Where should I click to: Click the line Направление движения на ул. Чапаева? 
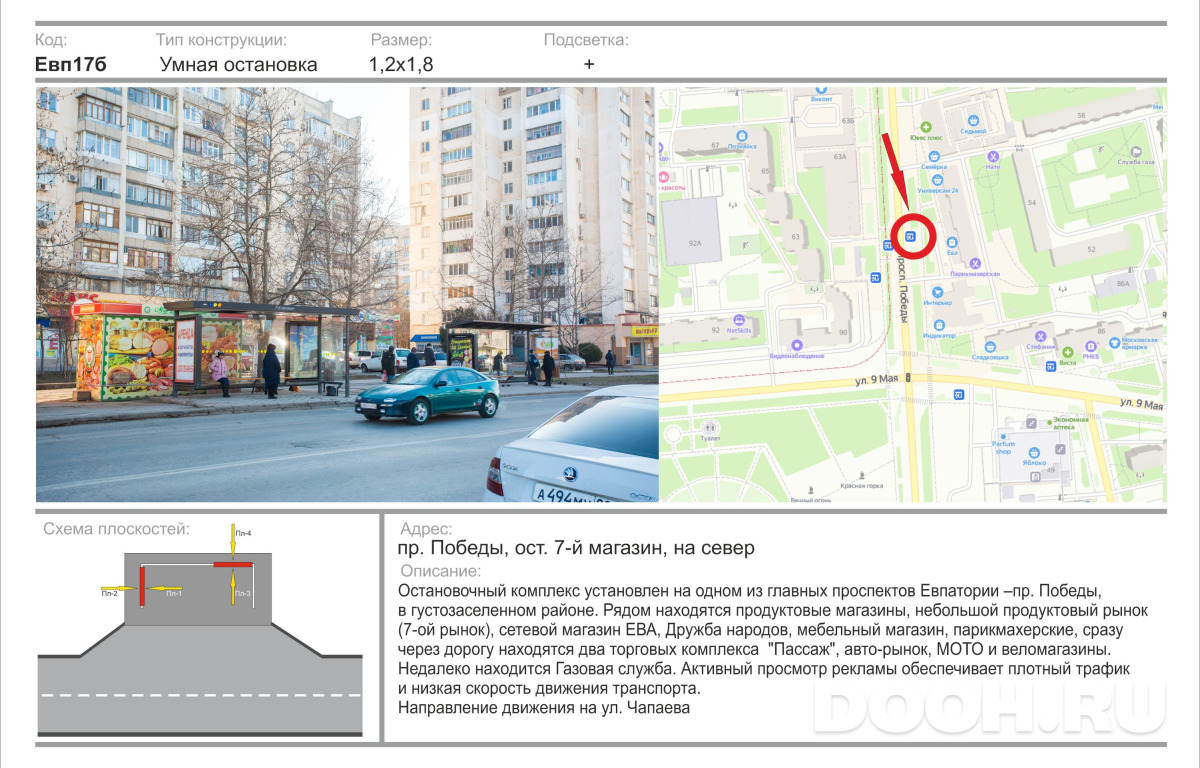coord(544,708)
